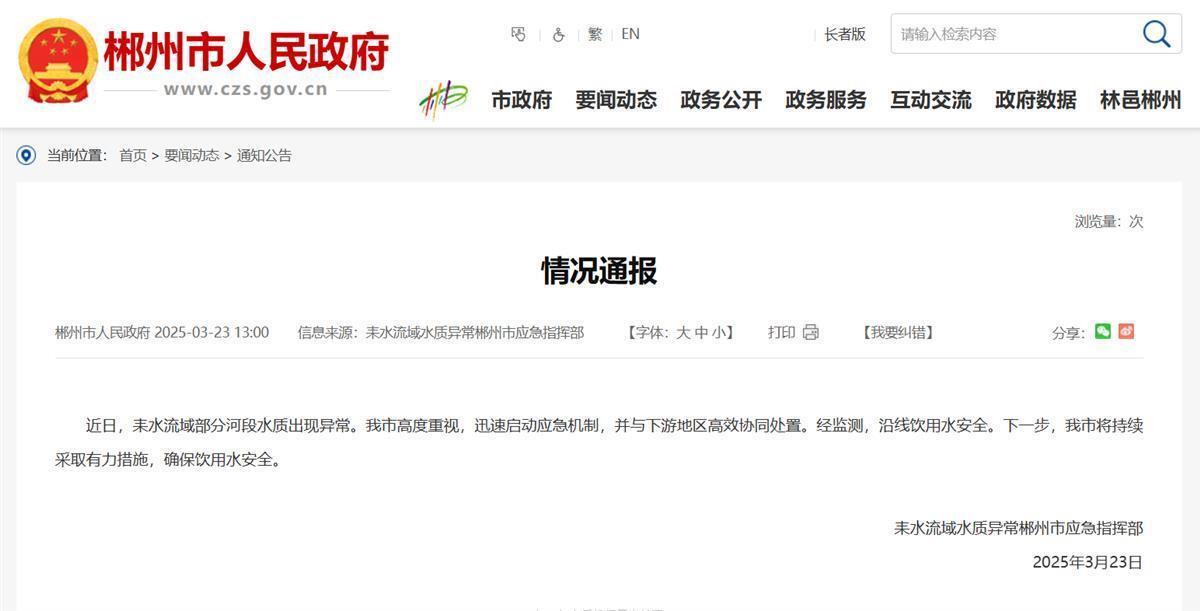Set the article font size to 大
Screen dimensions: 1200x611
click(x=683, y=332)
